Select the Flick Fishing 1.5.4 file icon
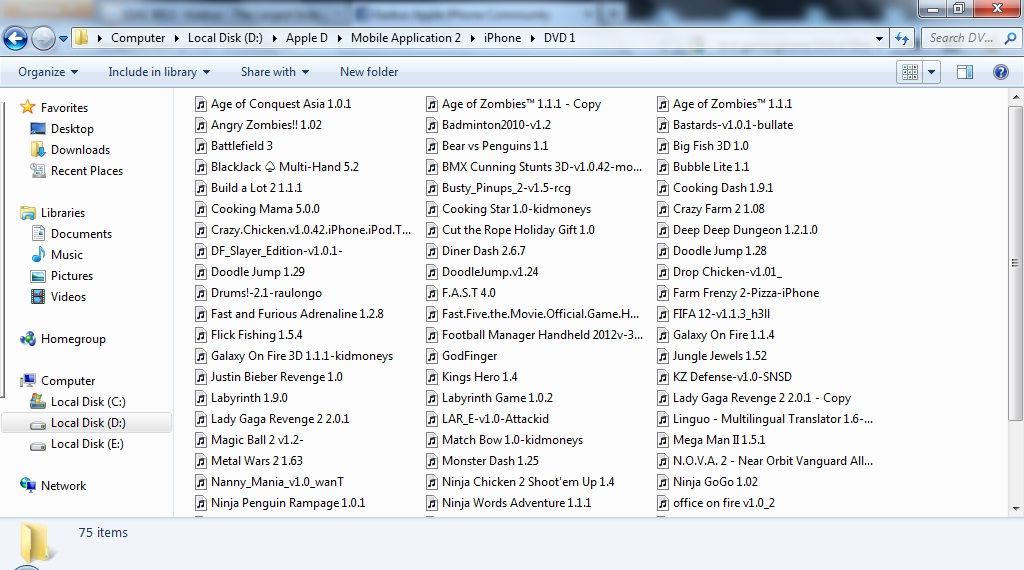The image size is (1024, 570). tap(201, 335)
